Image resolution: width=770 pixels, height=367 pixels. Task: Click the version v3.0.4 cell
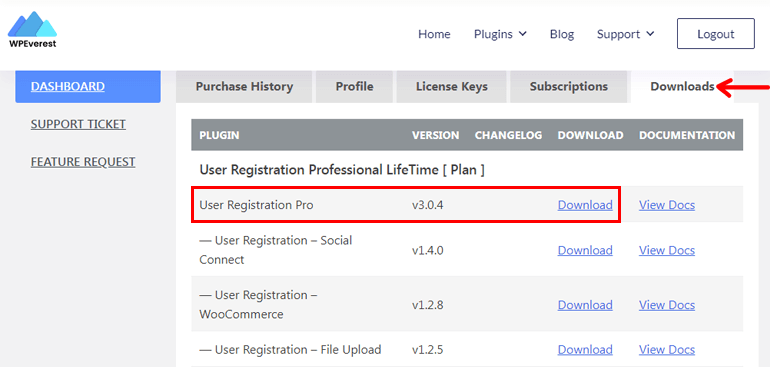click(x=428, y=205)
